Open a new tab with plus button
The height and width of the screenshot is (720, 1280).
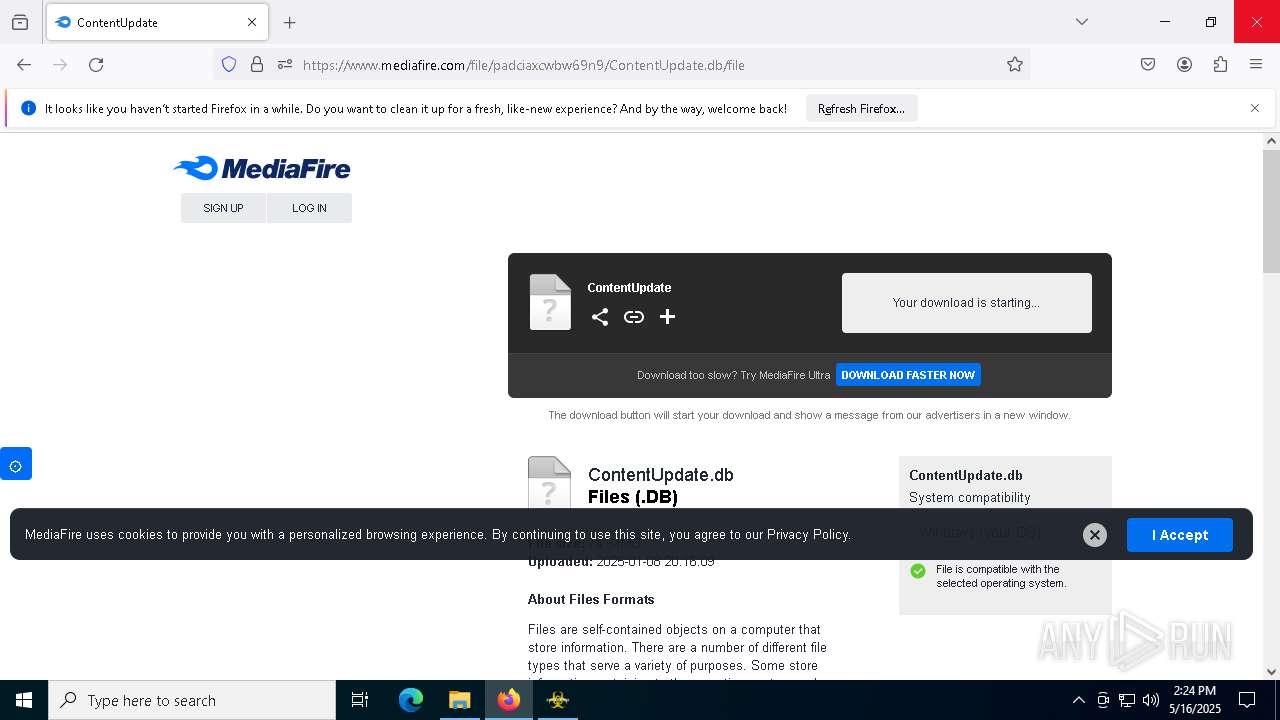pyautogui.click(x=290, y=22)
